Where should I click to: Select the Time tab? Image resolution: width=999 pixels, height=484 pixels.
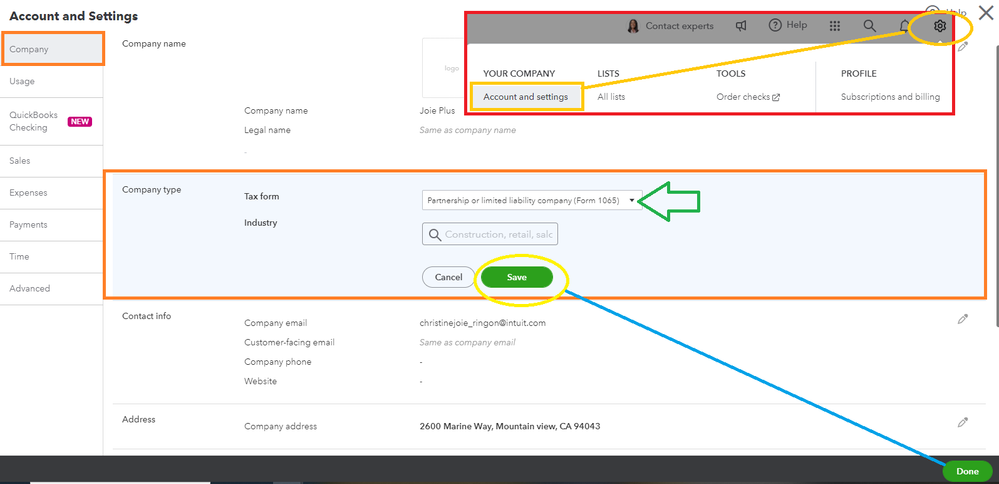pos(52,257)
